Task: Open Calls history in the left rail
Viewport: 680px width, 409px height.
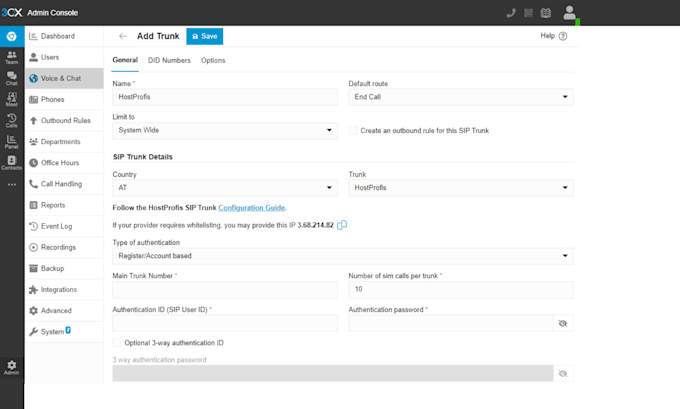Action: 12,121
